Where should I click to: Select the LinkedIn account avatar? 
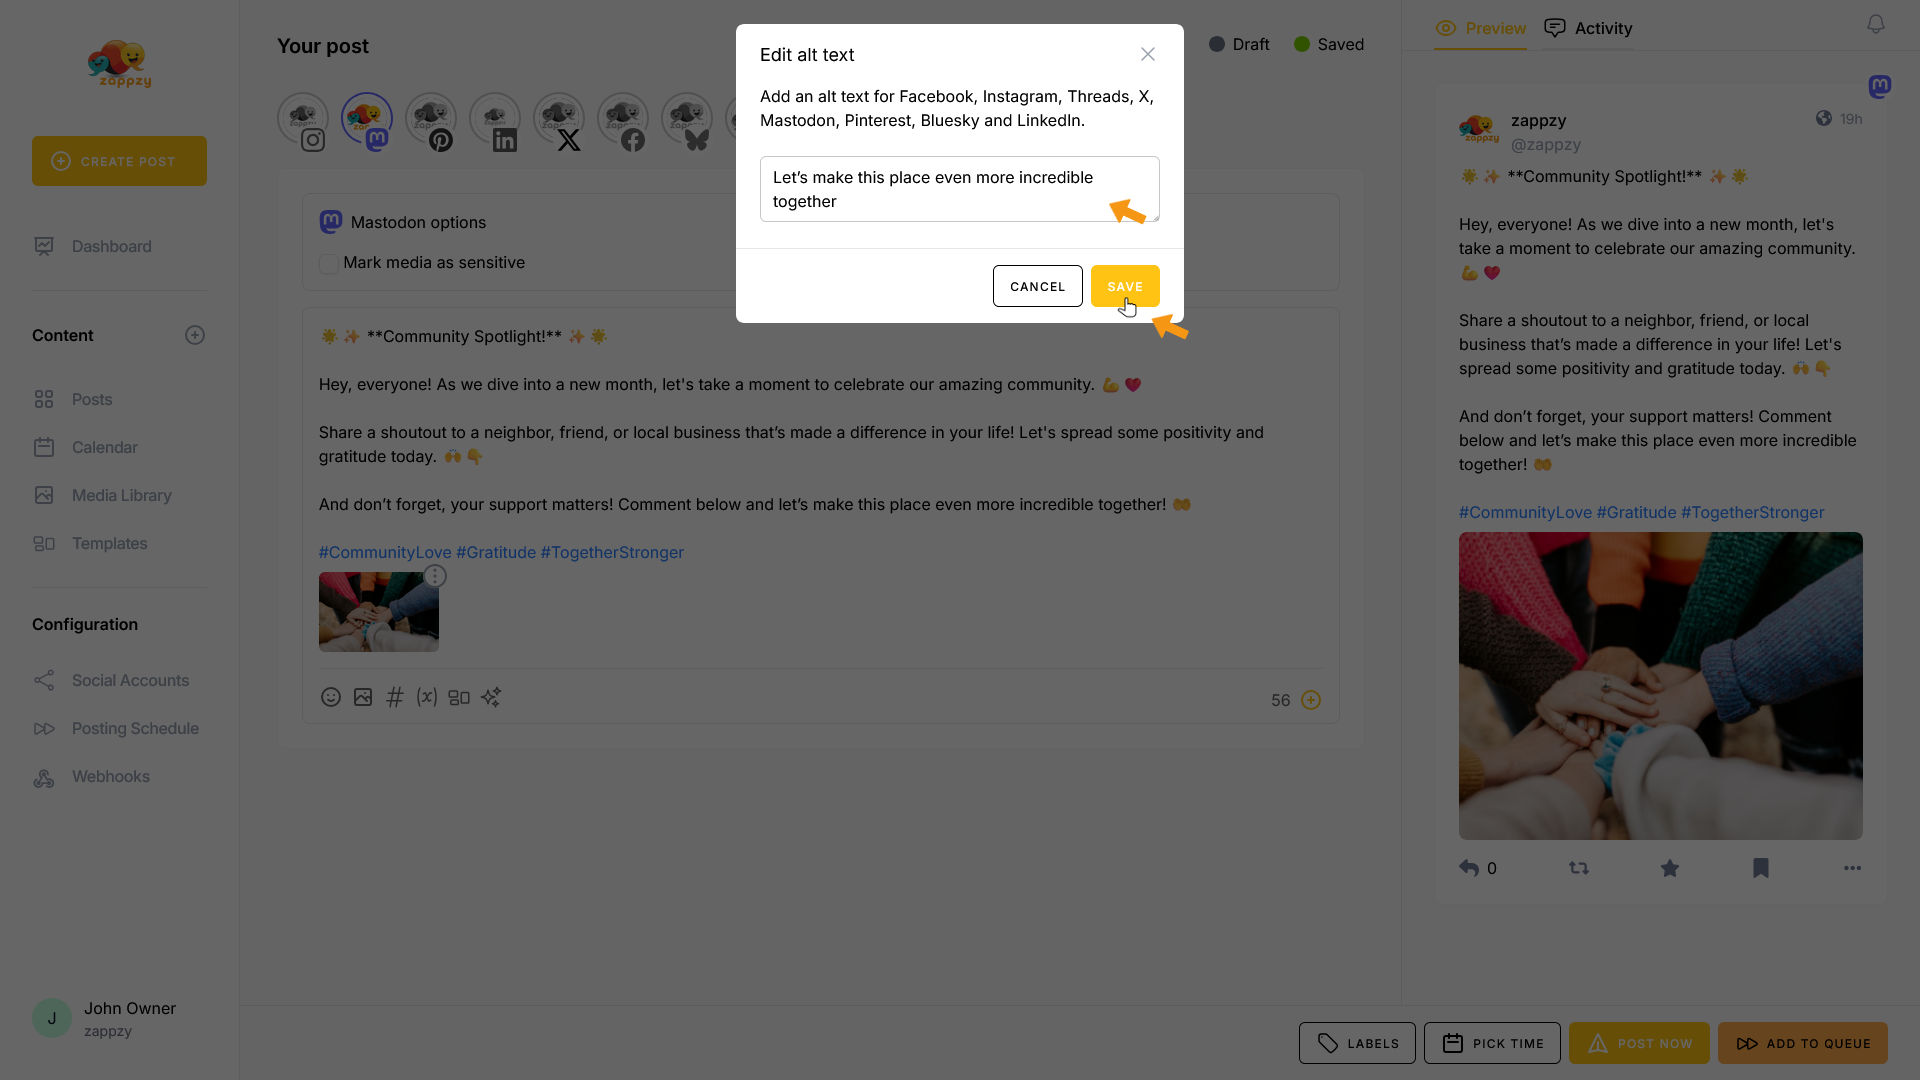[495, 120]
